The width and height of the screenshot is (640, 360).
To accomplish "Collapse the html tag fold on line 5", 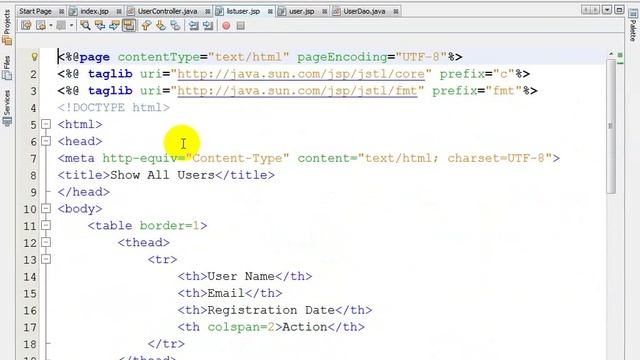I will (x=46, y=124).
